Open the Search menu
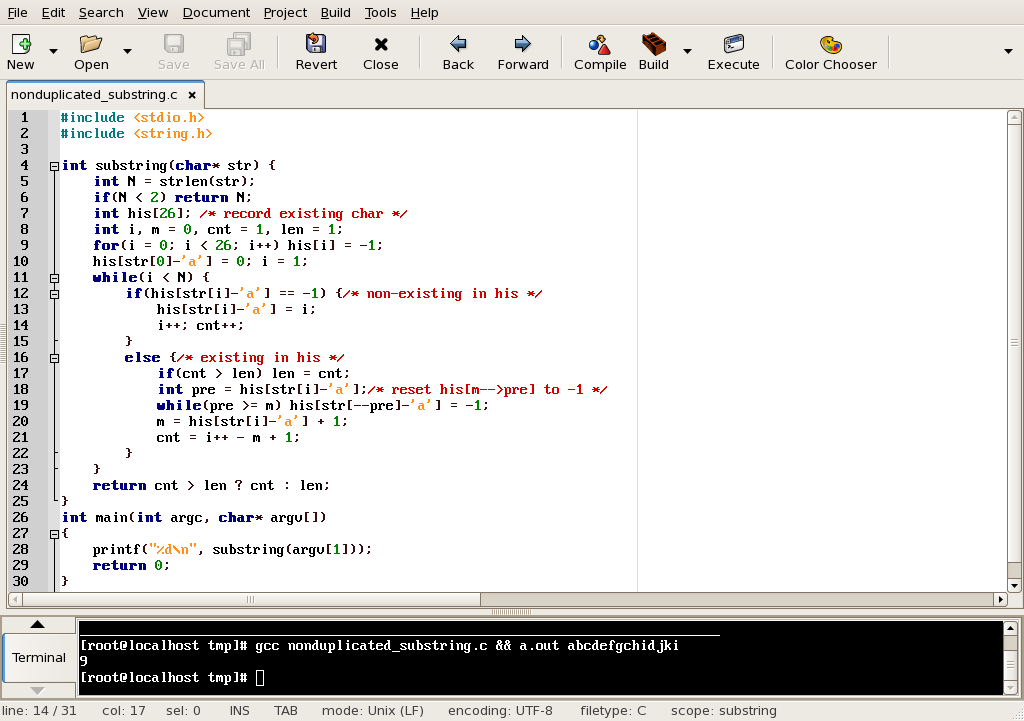This screenshot has height=721, width=1024. 101,12
